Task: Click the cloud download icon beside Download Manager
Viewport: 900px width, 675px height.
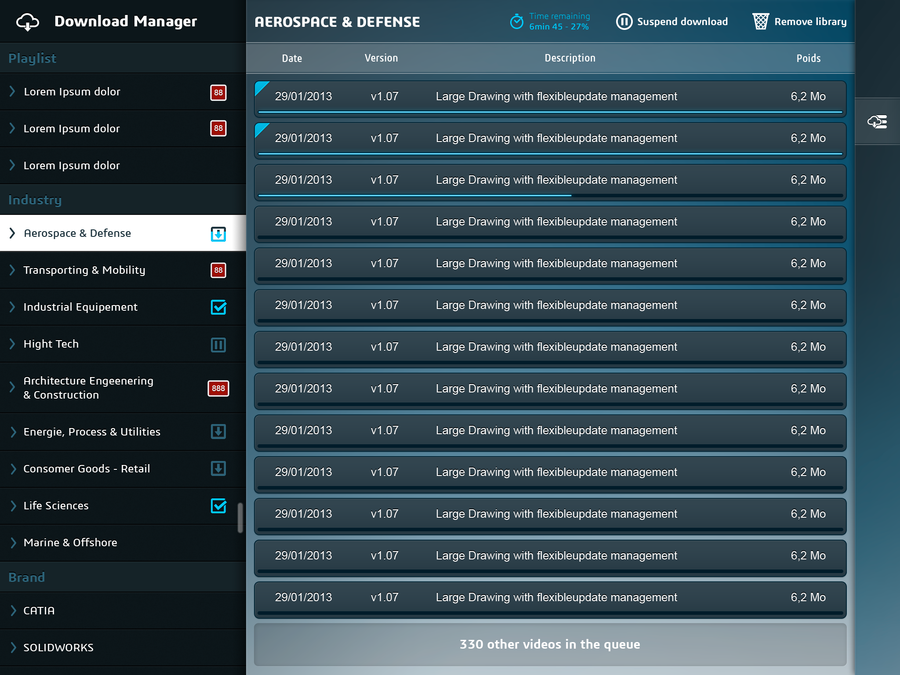Action: point(28,21)
